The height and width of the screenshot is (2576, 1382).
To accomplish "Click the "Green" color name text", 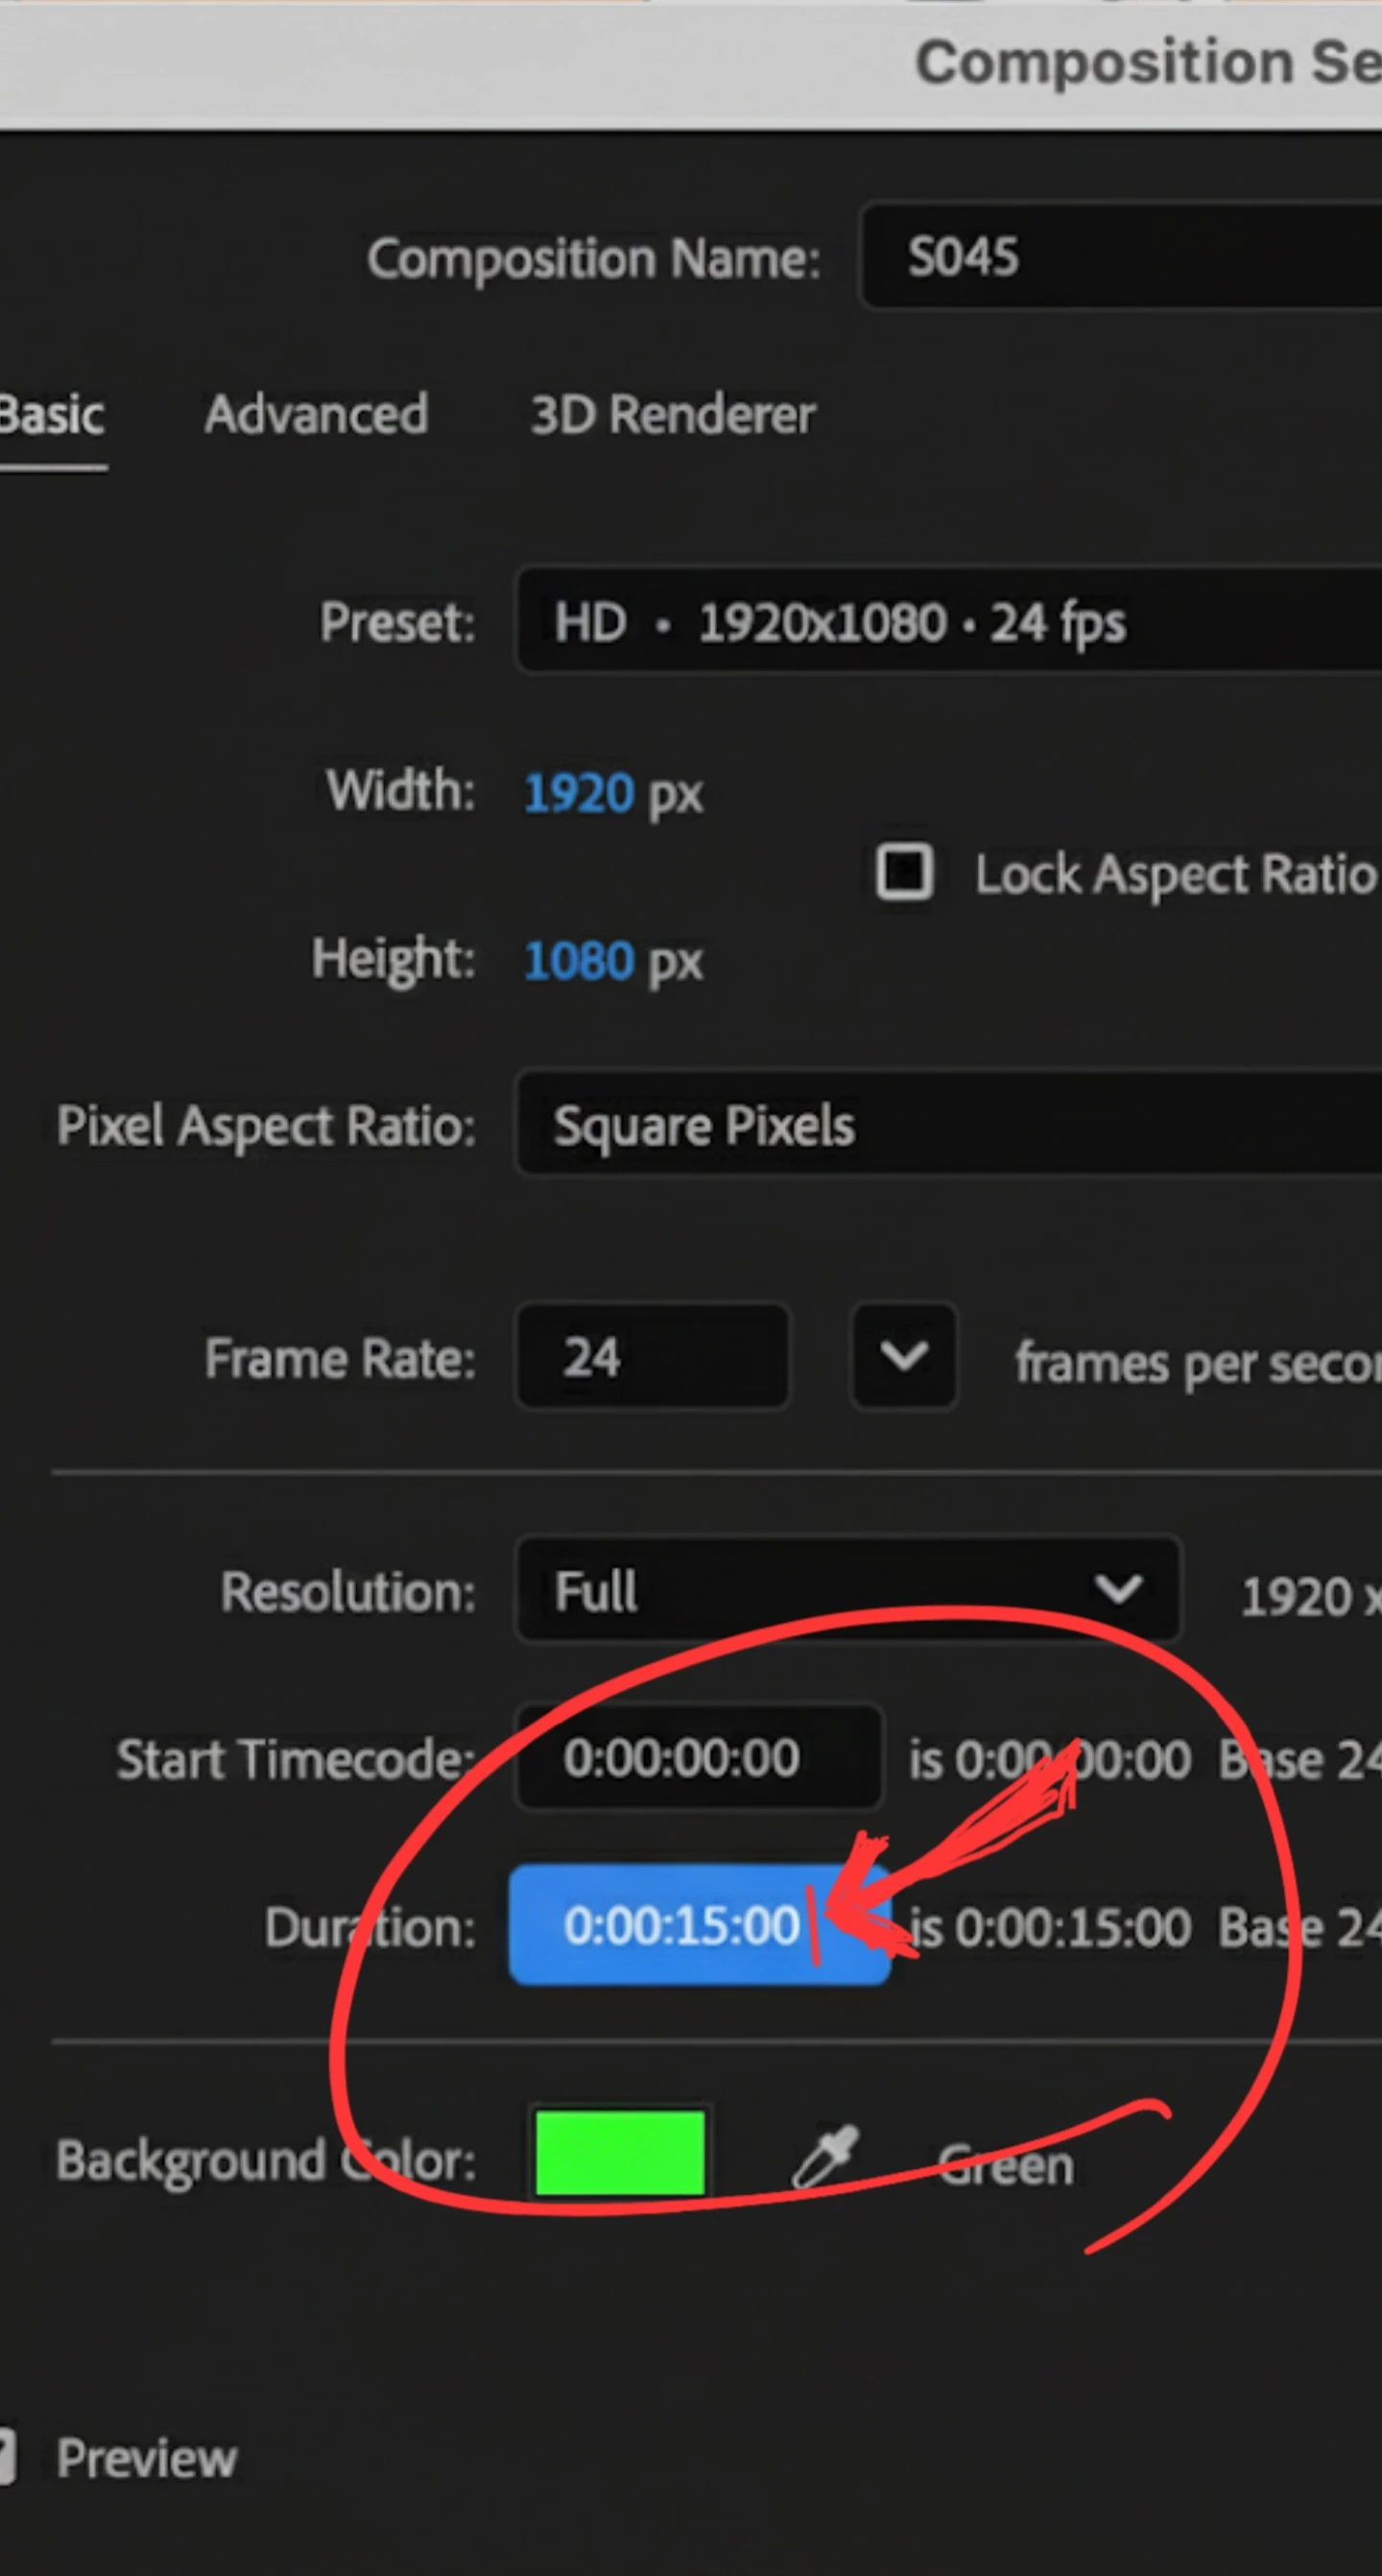I will 1006,2165.
